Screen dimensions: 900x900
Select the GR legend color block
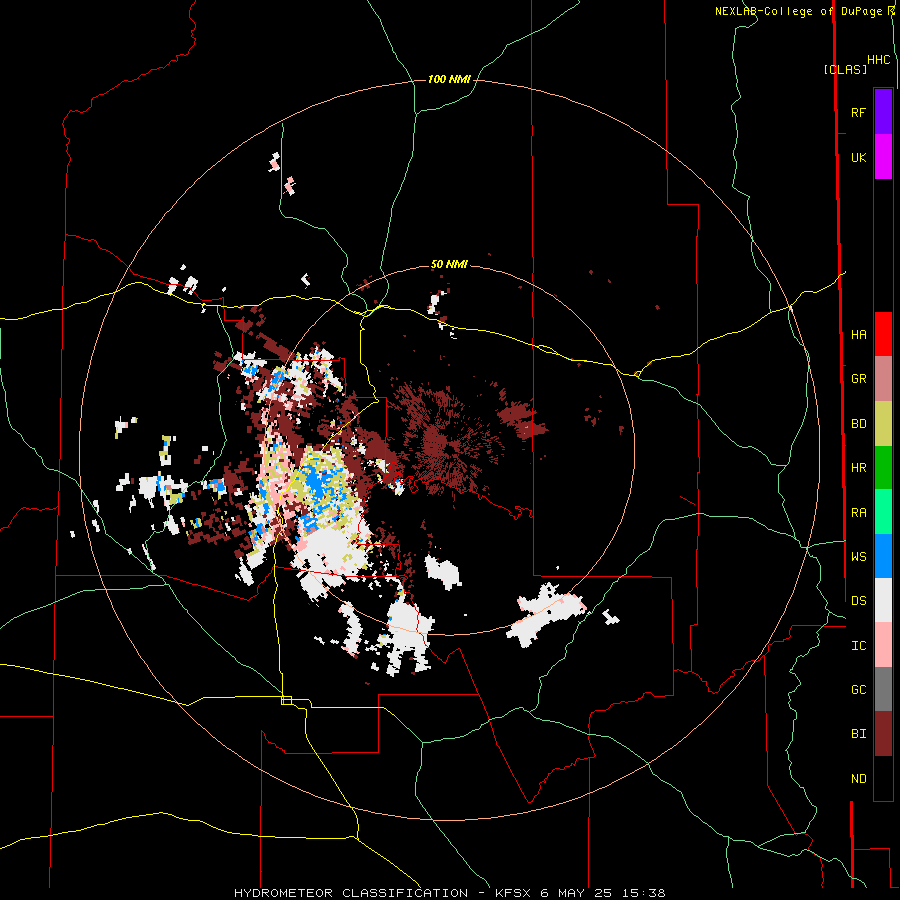click(883, 379)
